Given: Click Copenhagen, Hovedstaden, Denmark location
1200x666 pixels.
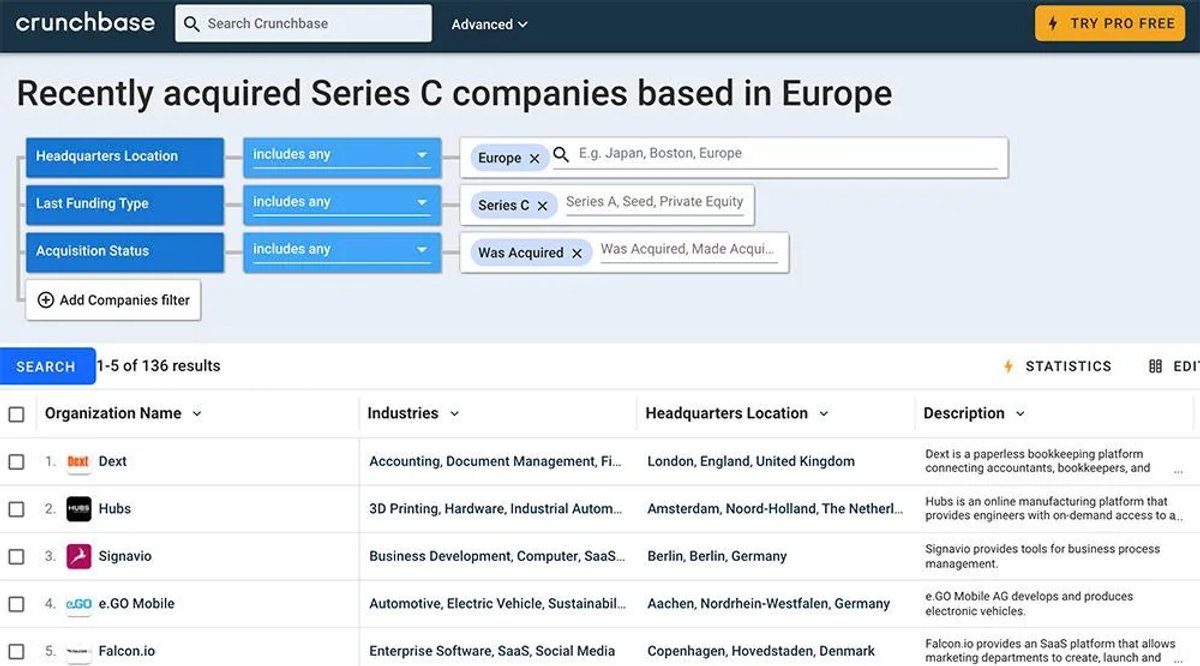Looking at the screenshot, I should point(761,651).
